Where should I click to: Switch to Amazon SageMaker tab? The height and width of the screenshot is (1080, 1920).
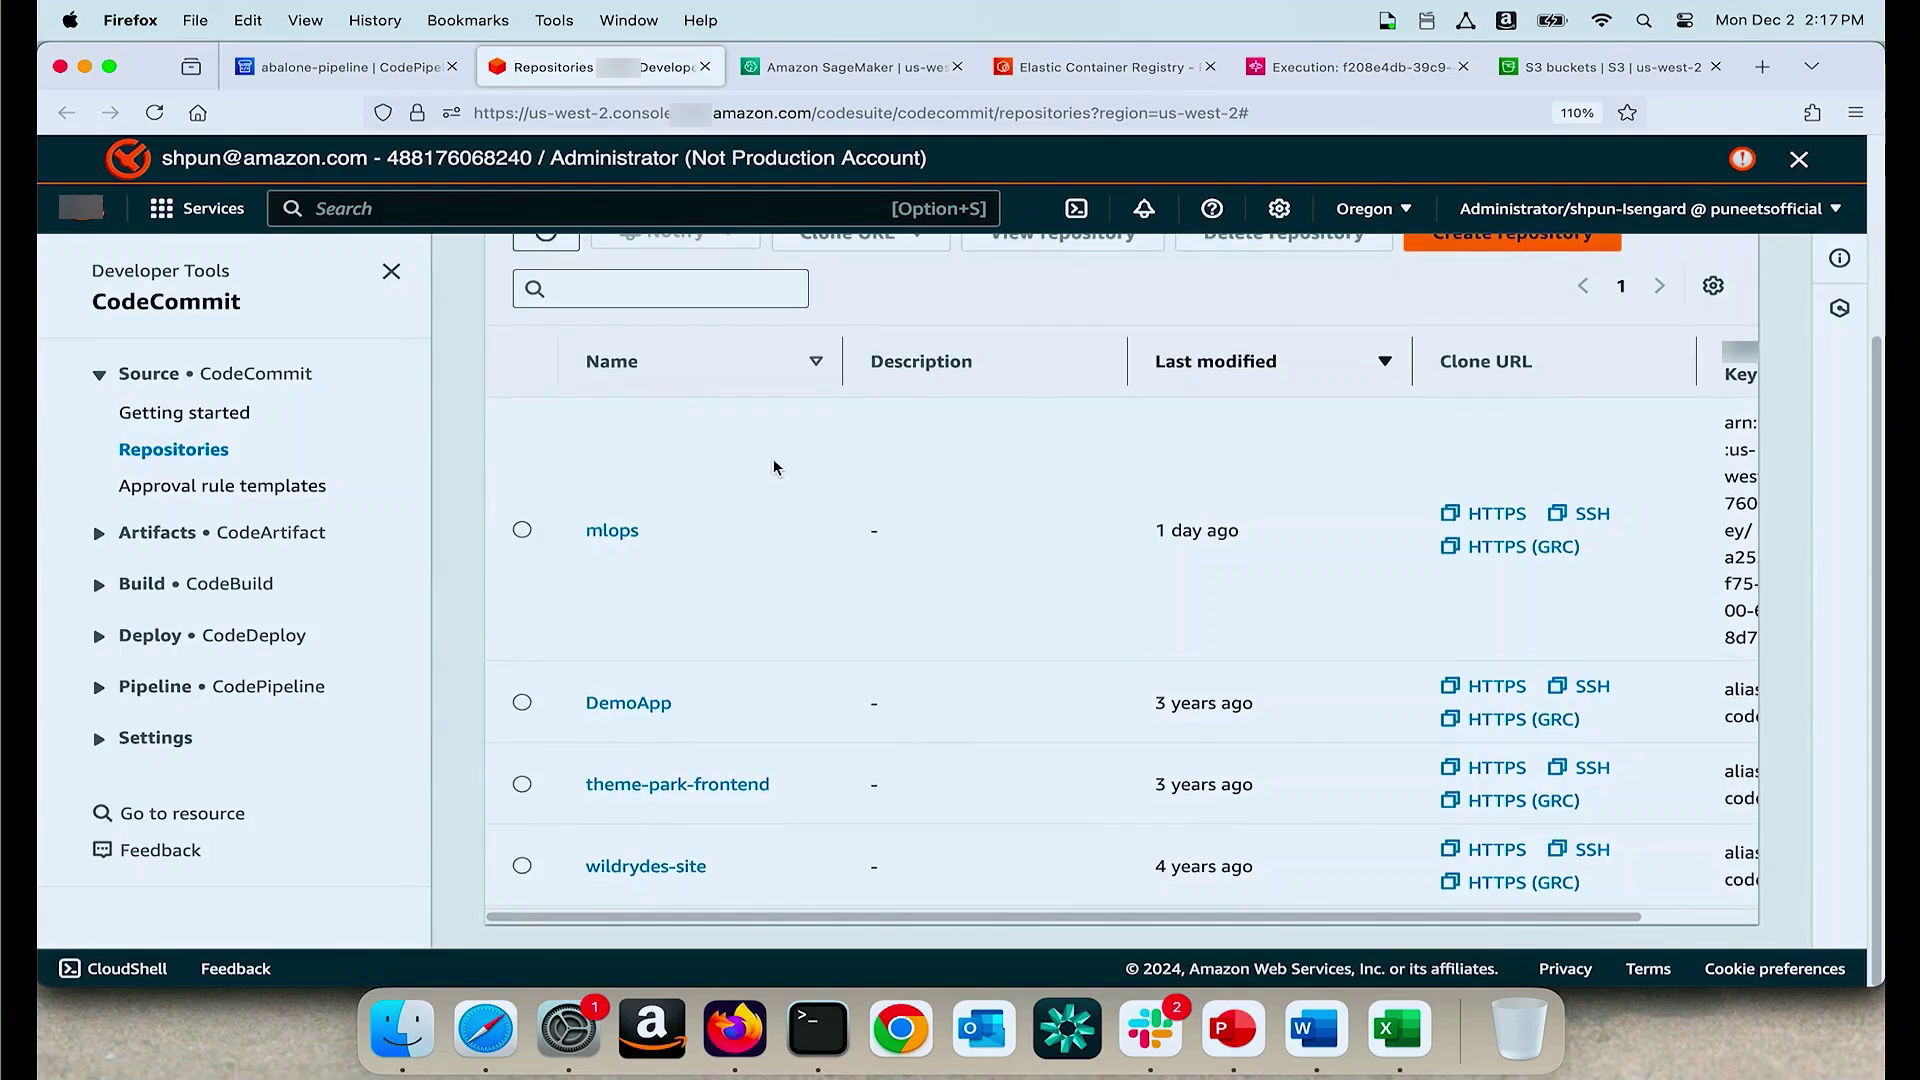pyautogui.click(x=852, y=67)
